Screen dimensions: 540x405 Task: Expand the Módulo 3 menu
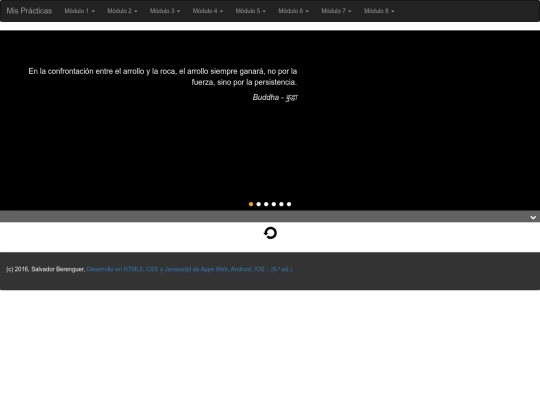click(x=165, y=11)
